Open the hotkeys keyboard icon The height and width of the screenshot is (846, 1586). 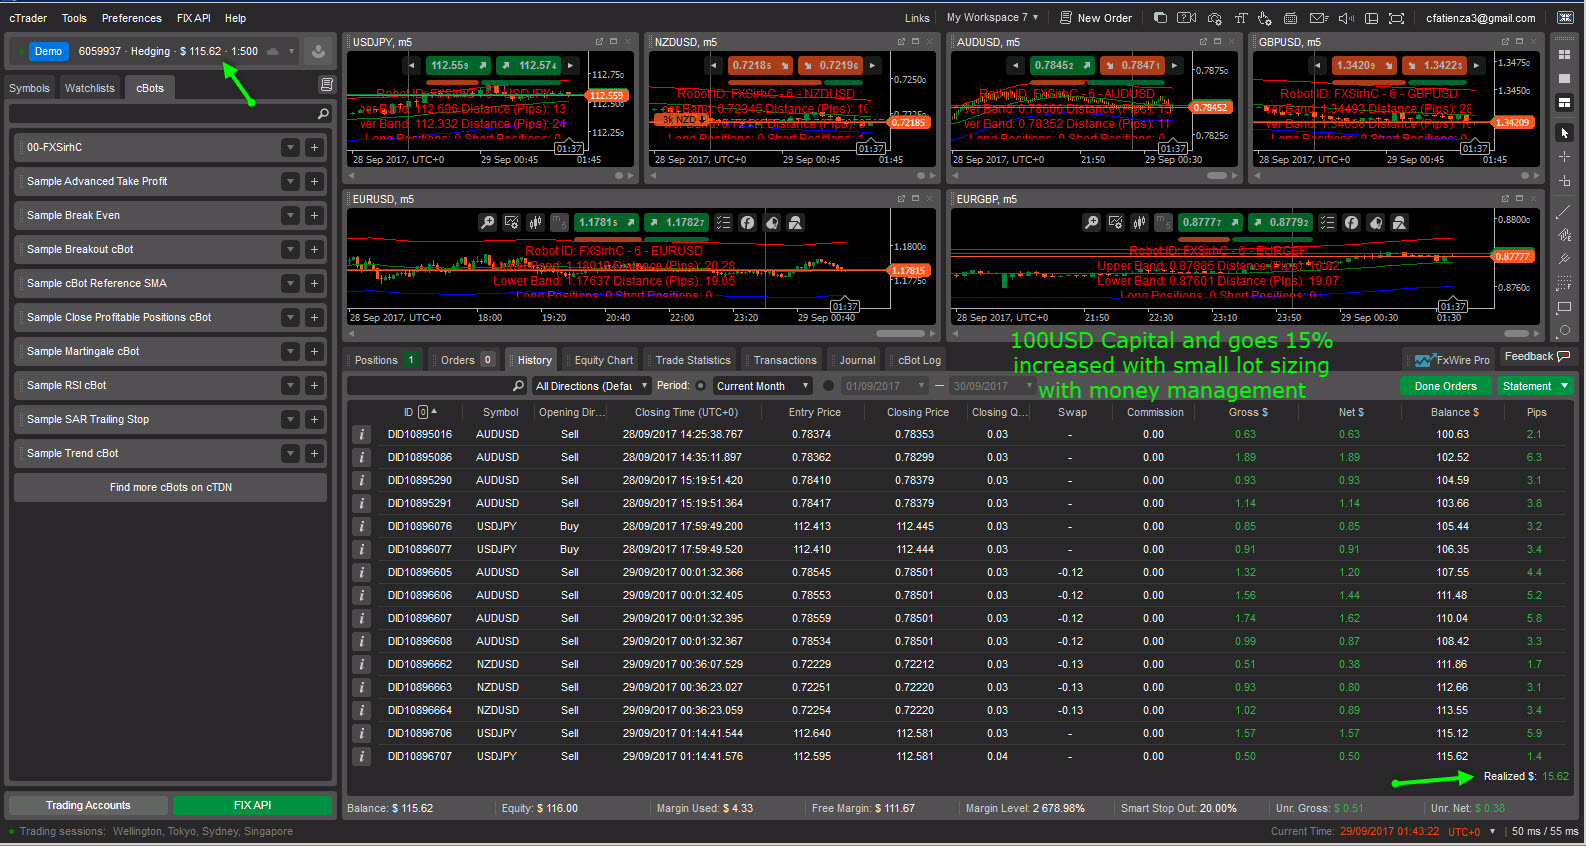[x=1291, y=18]
